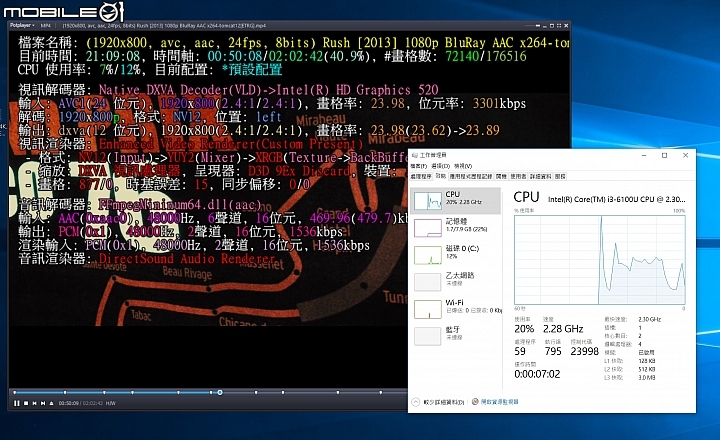
Task: Select the CPU item in the performance list
Action: pos(456,200)
